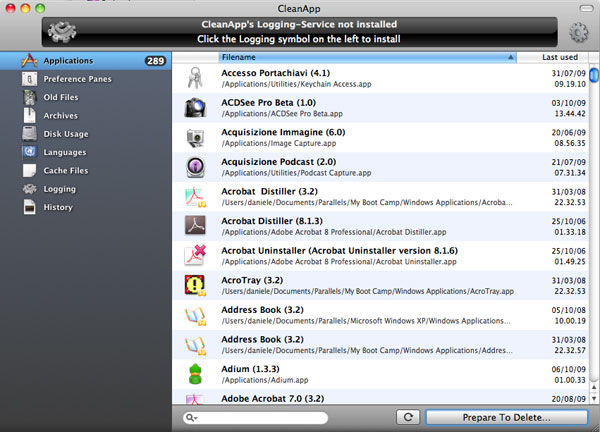Click Acrobat Distiller (8.1.3) icon
This screenshot has height=432, width=600.
[x=195, y=225]
